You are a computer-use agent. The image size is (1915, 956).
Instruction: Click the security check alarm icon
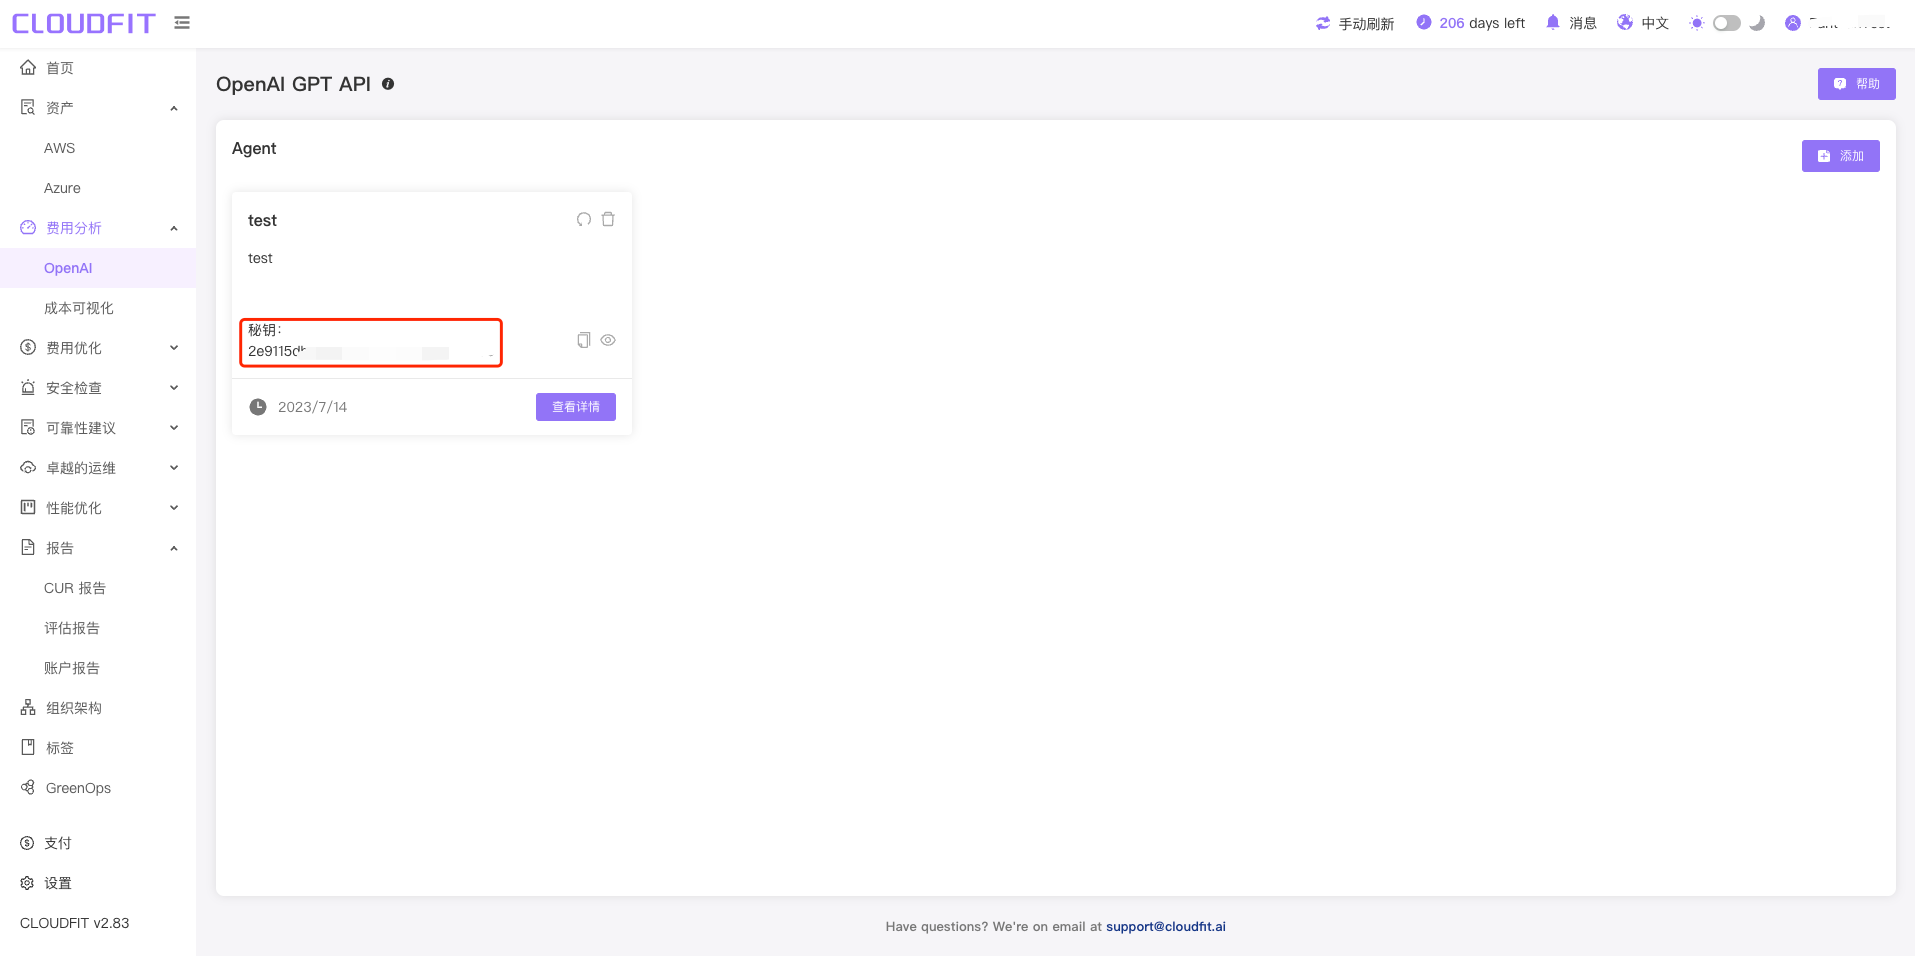[28, 388]
